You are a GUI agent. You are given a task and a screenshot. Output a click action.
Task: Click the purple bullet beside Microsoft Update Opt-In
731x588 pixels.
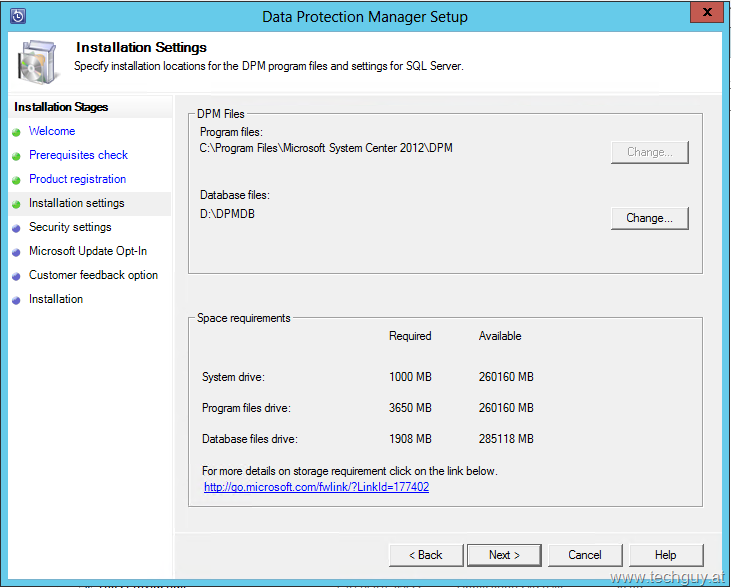point(16,252)
